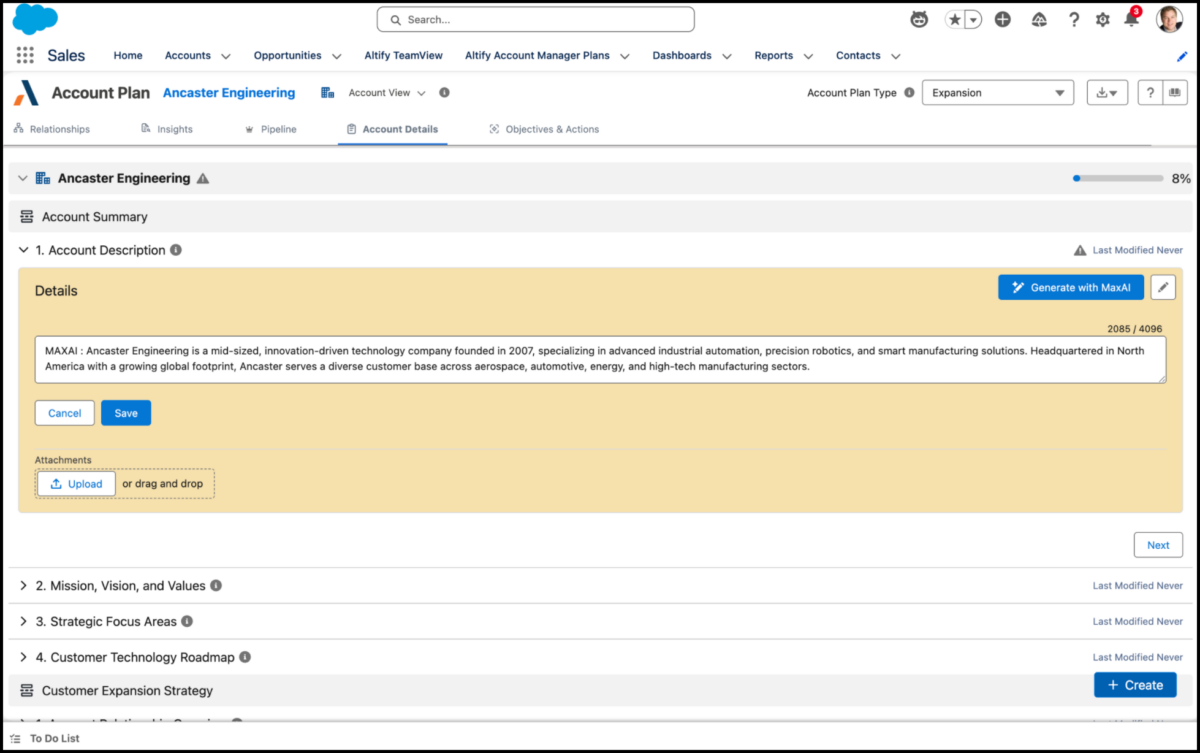
Task: Open the user profile avatar
Action: (x=1169, y=19)
